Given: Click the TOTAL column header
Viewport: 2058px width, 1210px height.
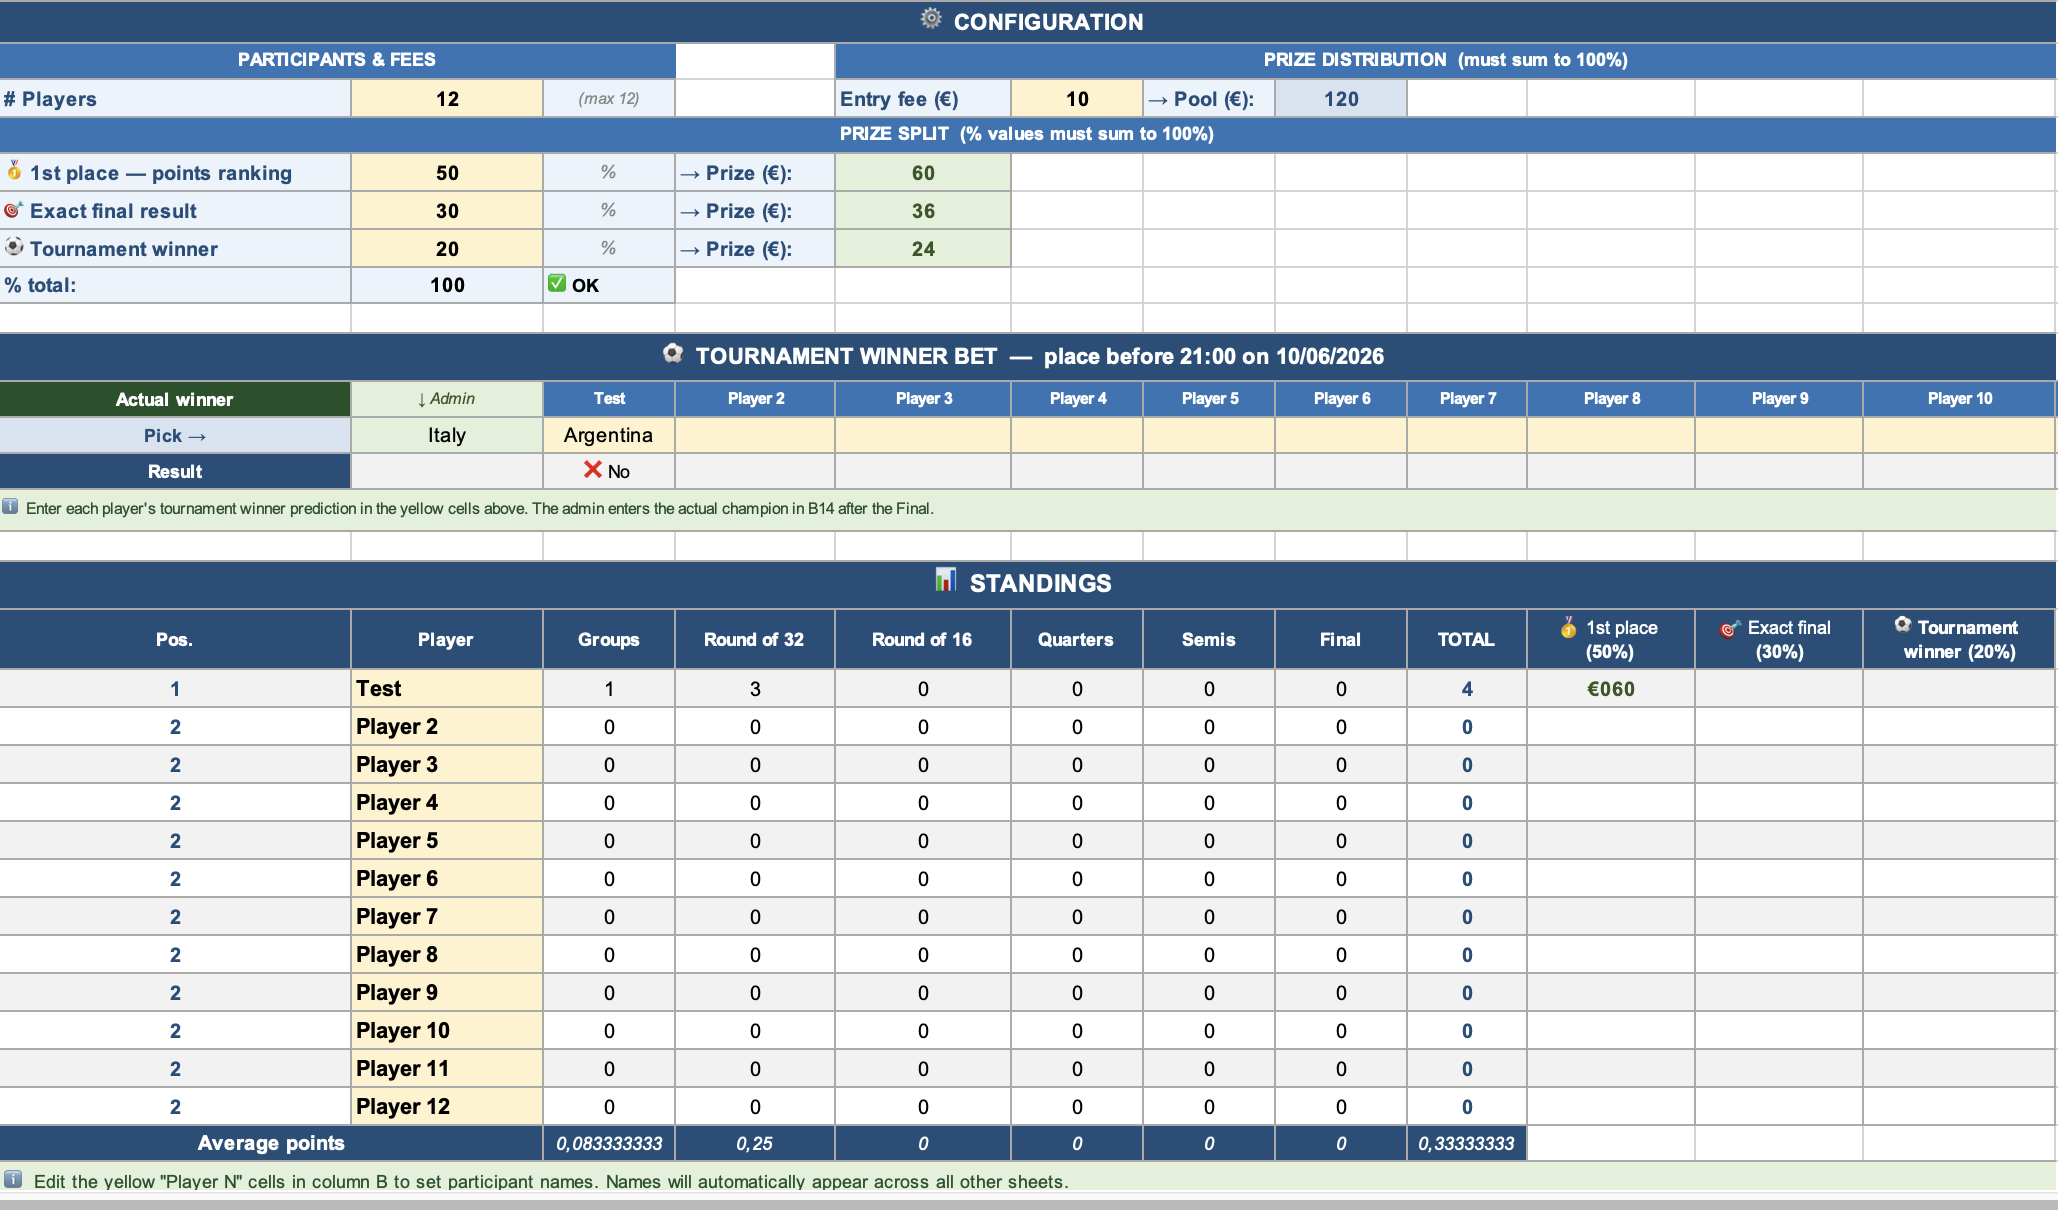Looking at the screenshot, I should (1467, 639).
